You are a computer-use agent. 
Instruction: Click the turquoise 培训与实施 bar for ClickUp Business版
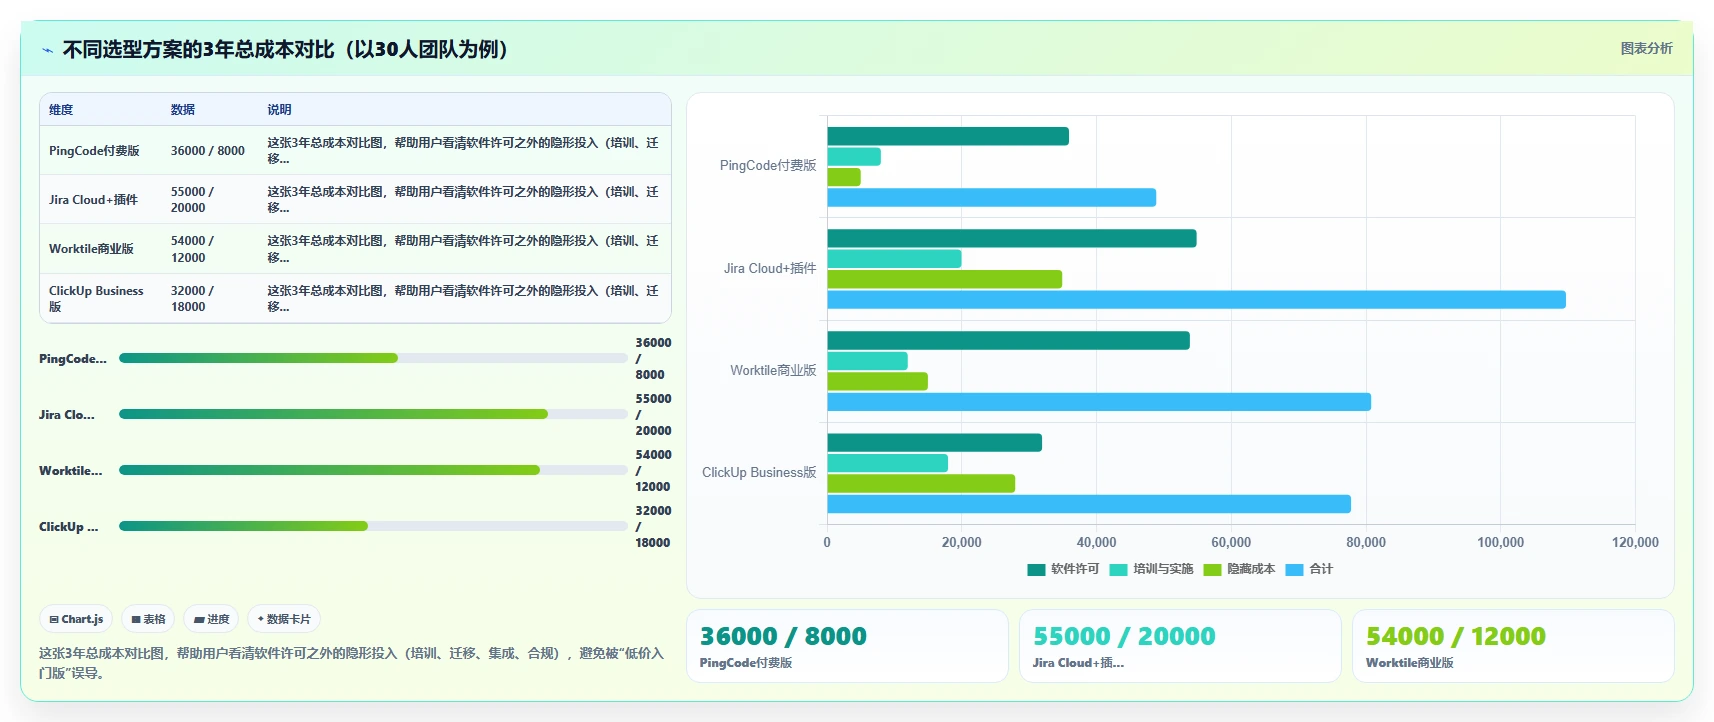(888, 463)
